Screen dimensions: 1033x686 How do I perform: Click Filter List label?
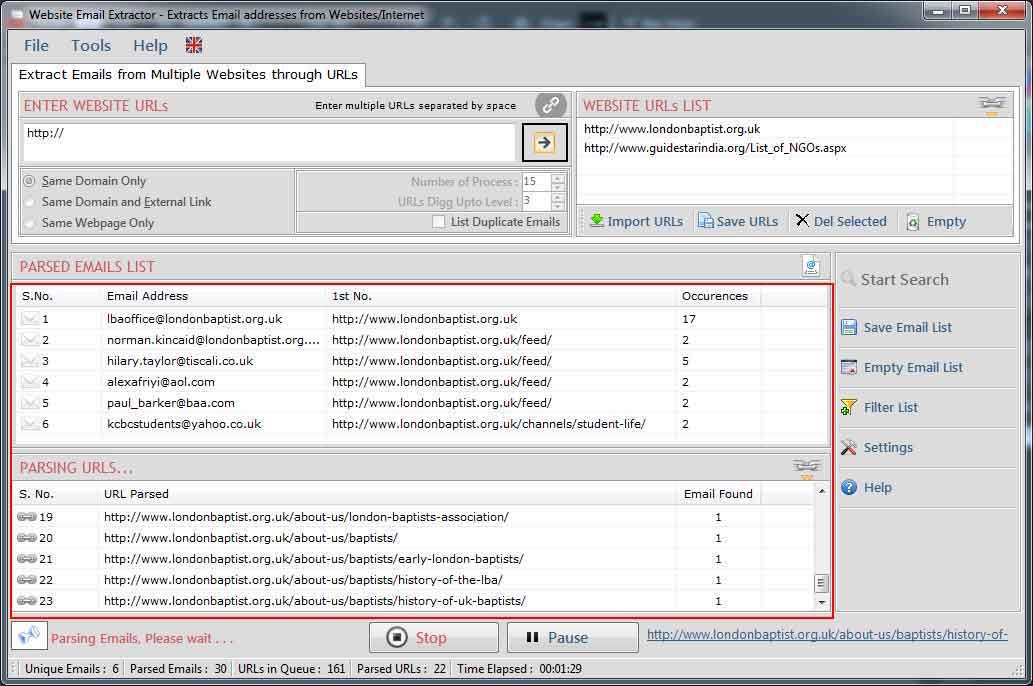coord(891,408)
